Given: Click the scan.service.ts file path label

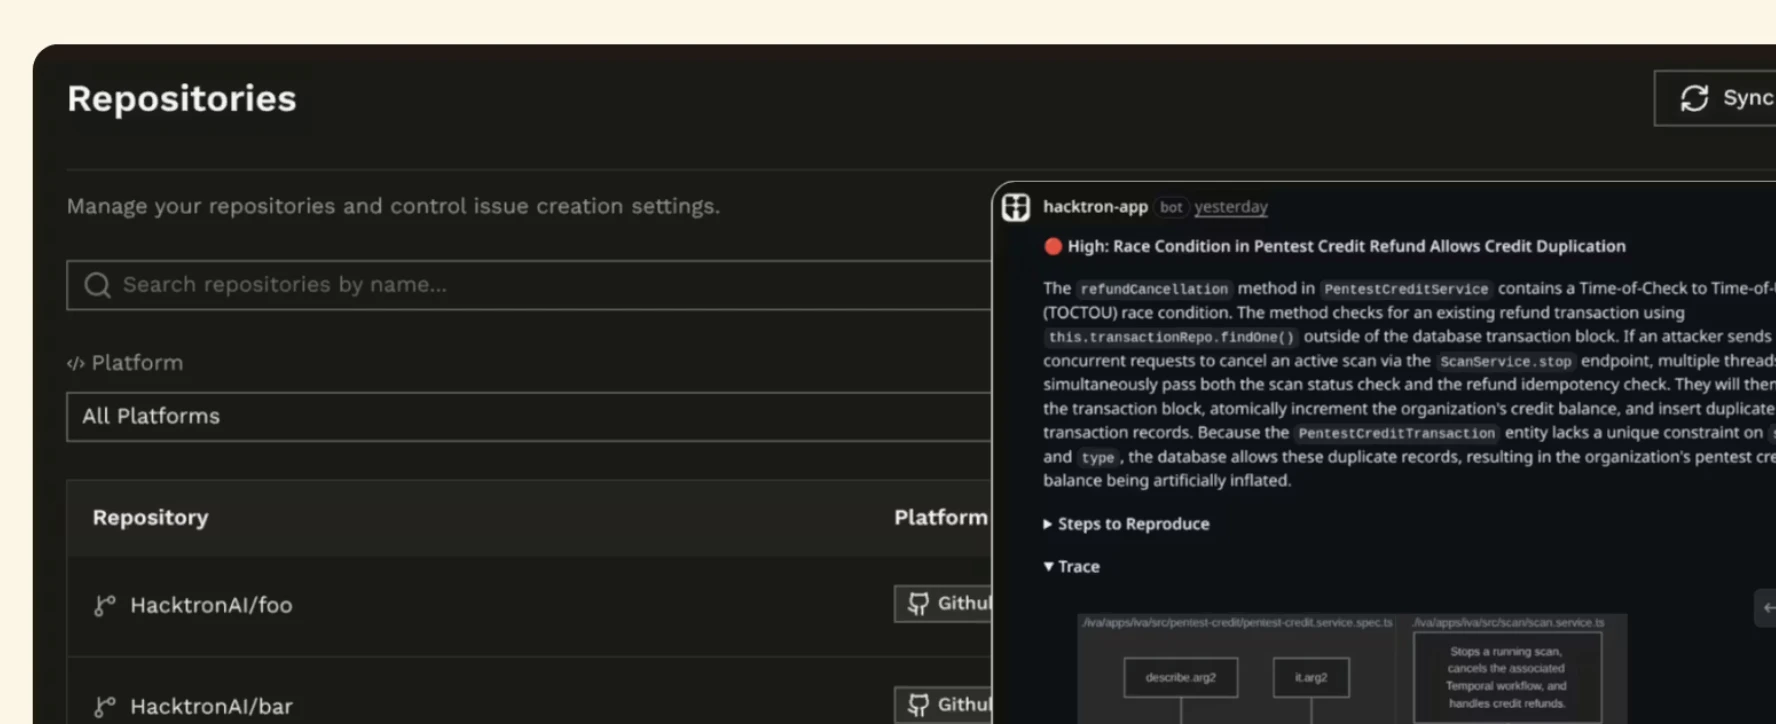Looking at the screenshot, I should tap(1508, 622).
